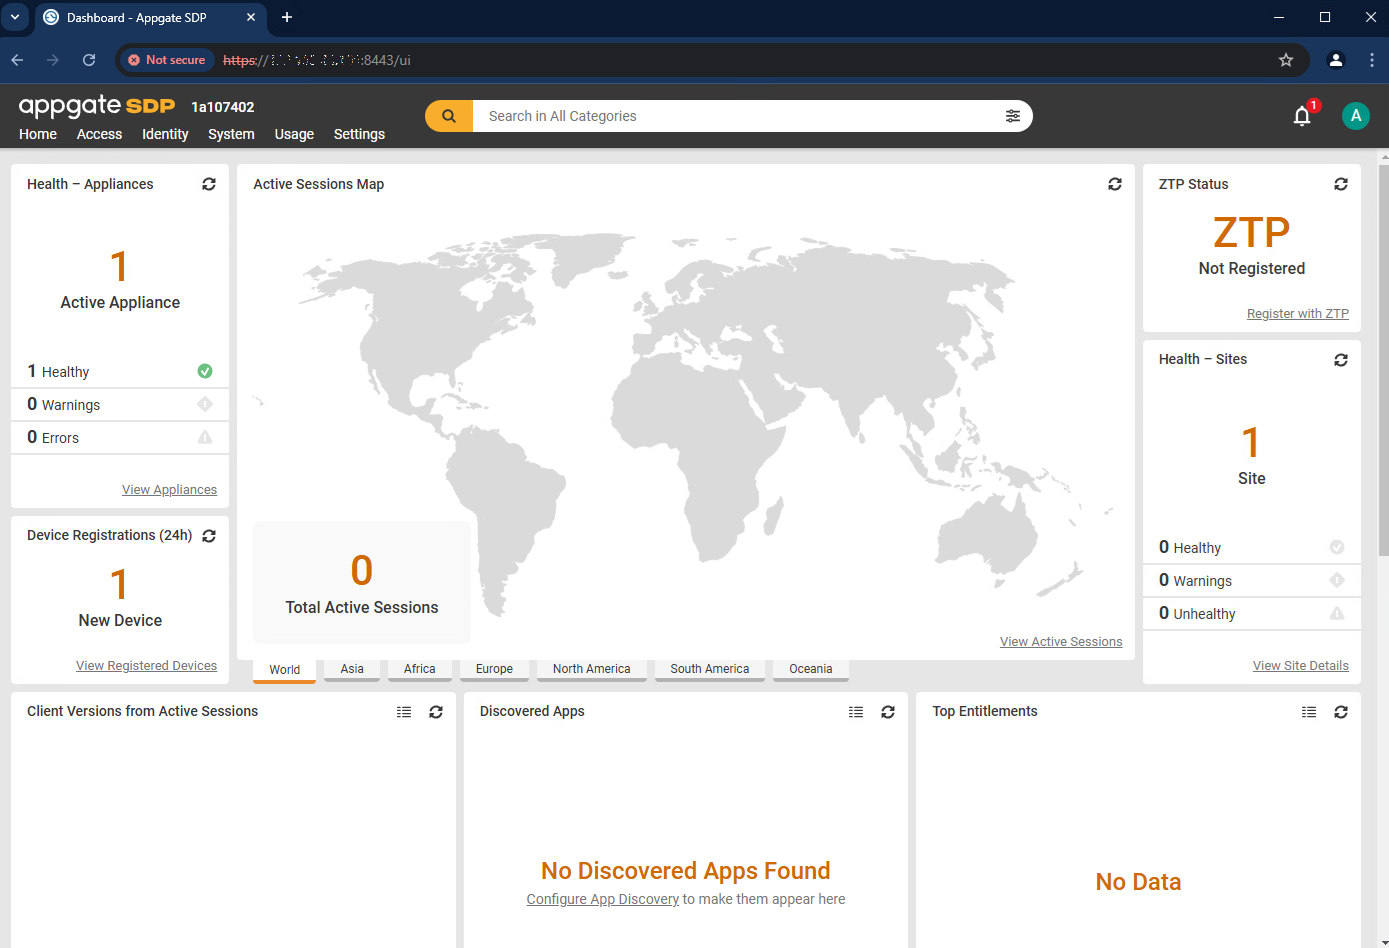
Task: Open the Access navigation item
Action: 99,134
